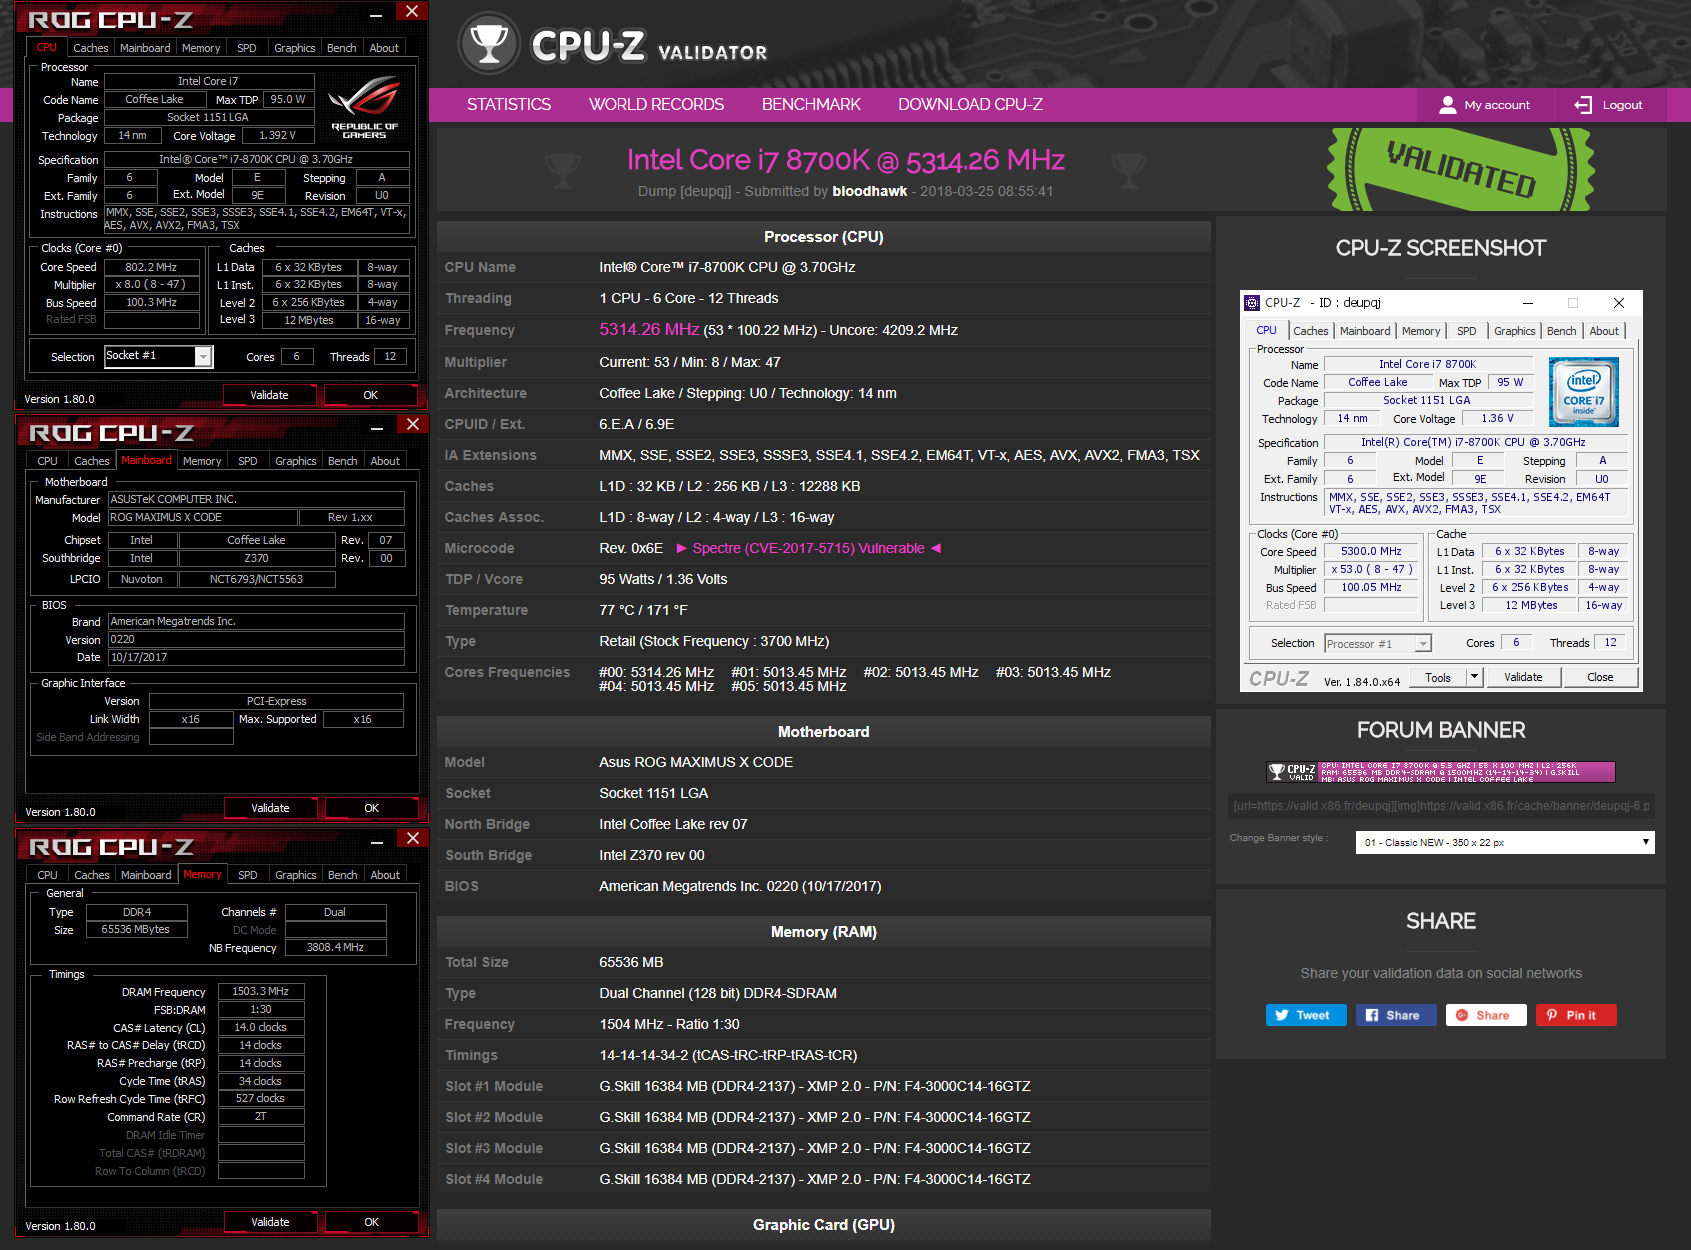Click the DRAM Frequency 1503.3 MHz field

point(261,992)
